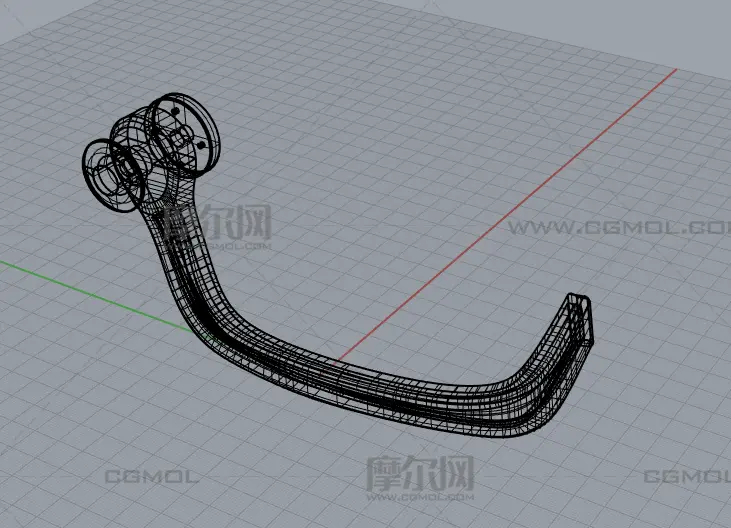Select the upturned tip of the lever

pyautogui.click(x=580, y=318)
